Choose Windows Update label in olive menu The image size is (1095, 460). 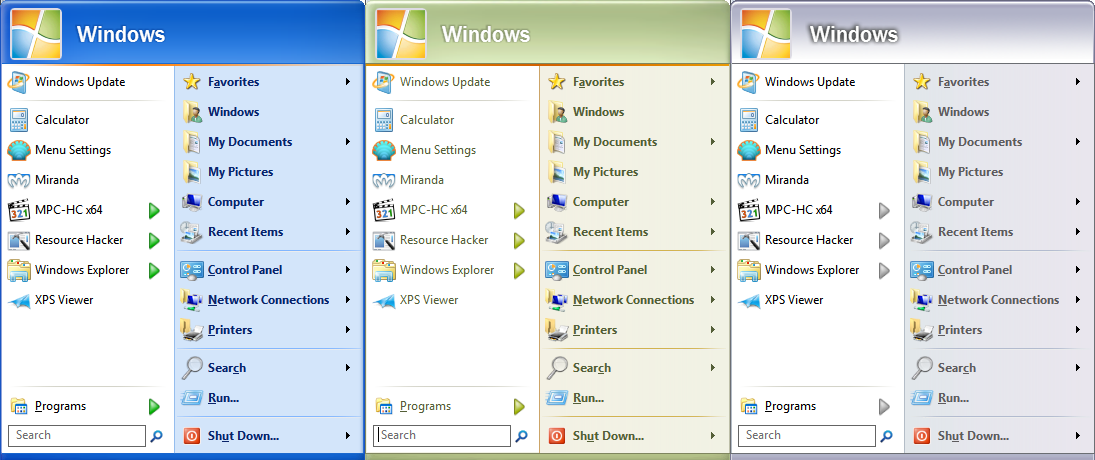click(445, 82)
